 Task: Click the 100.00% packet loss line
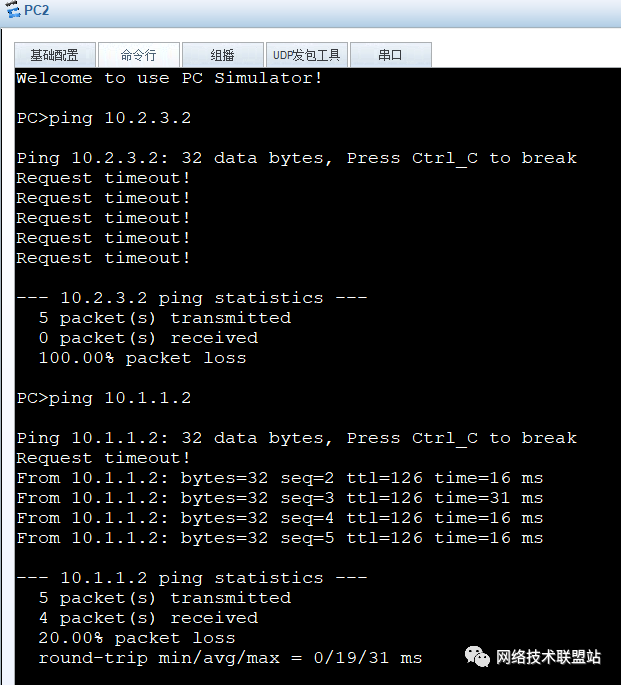142,358
